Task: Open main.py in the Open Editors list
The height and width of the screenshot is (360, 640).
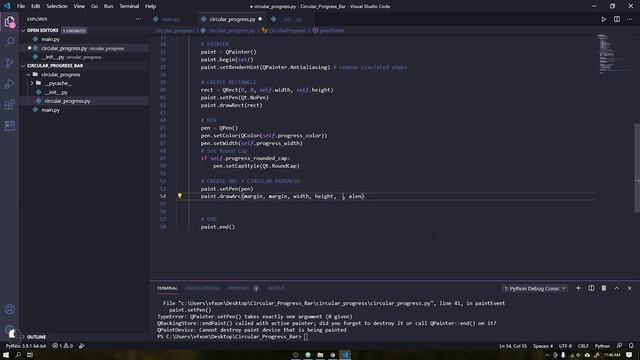Action: tap(50, 40)
